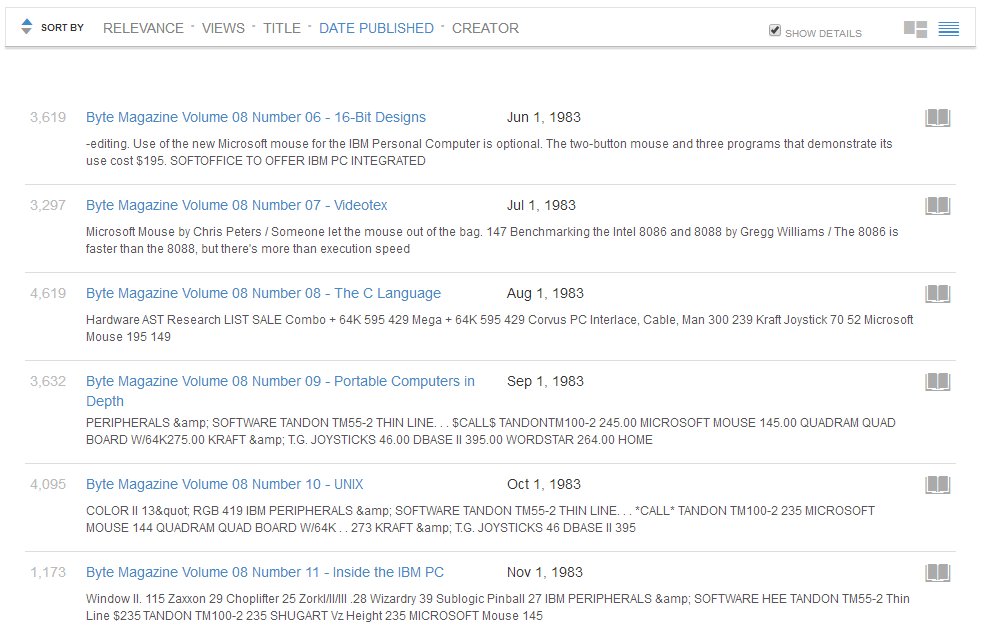Click the book icon for Videotex issue

click(x=937, y=206)
